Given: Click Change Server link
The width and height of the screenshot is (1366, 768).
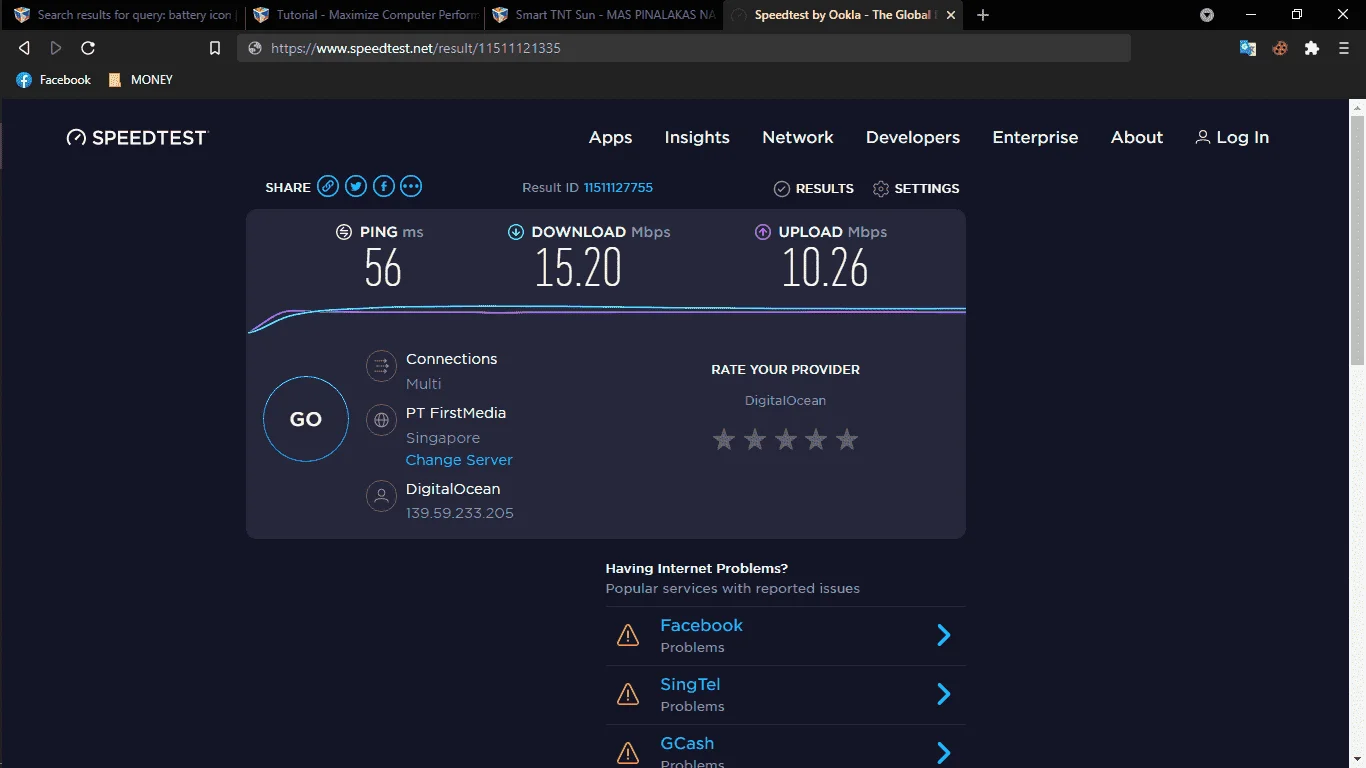Looking at the screenshot, I should click(x=459, y=460).
